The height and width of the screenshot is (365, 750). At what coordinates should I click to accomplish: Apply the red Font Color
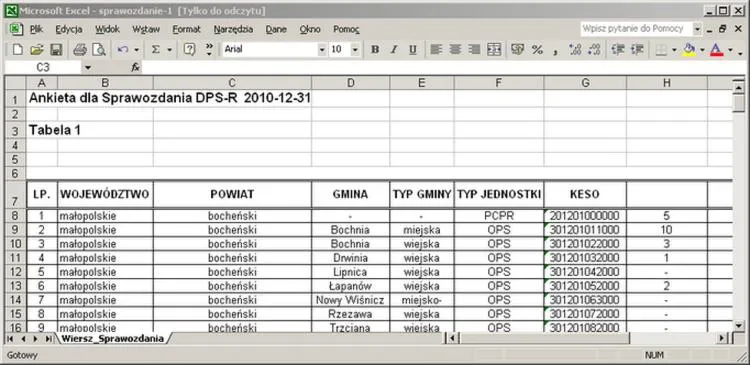(717, 49)
